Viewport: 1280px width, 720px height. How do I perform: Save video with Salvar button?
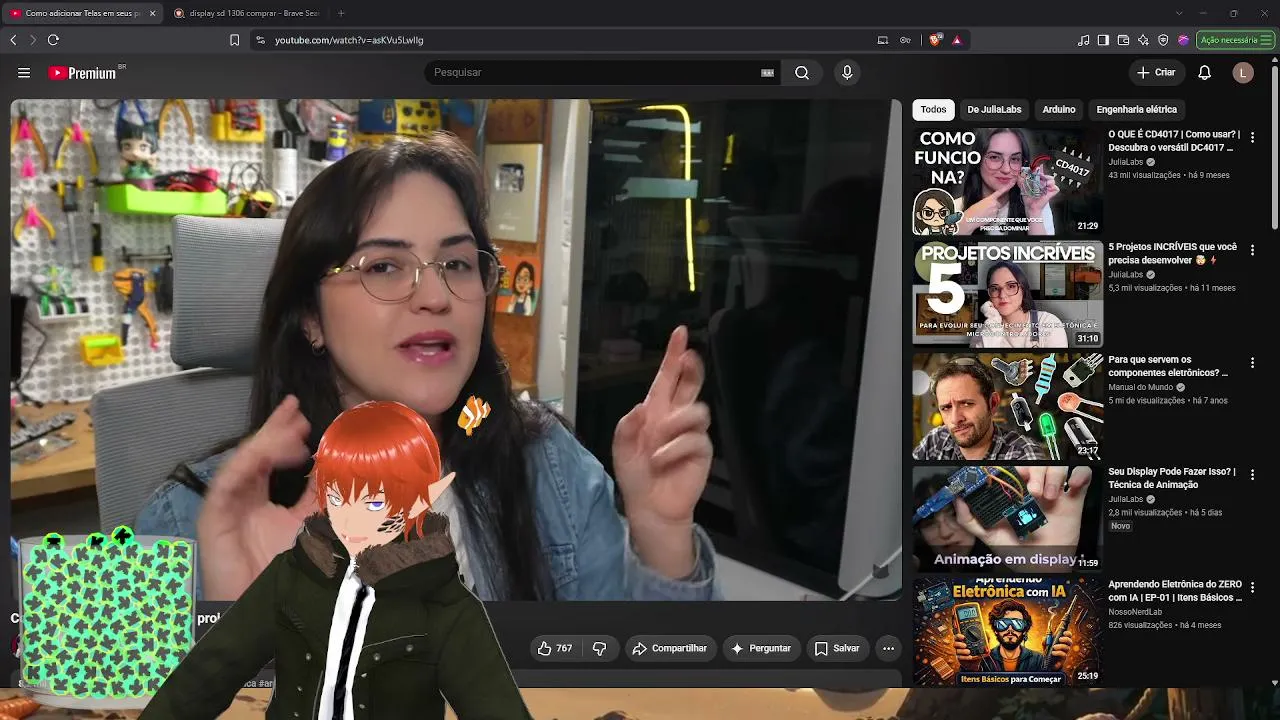pyautogui.click(x=837, y=649)
